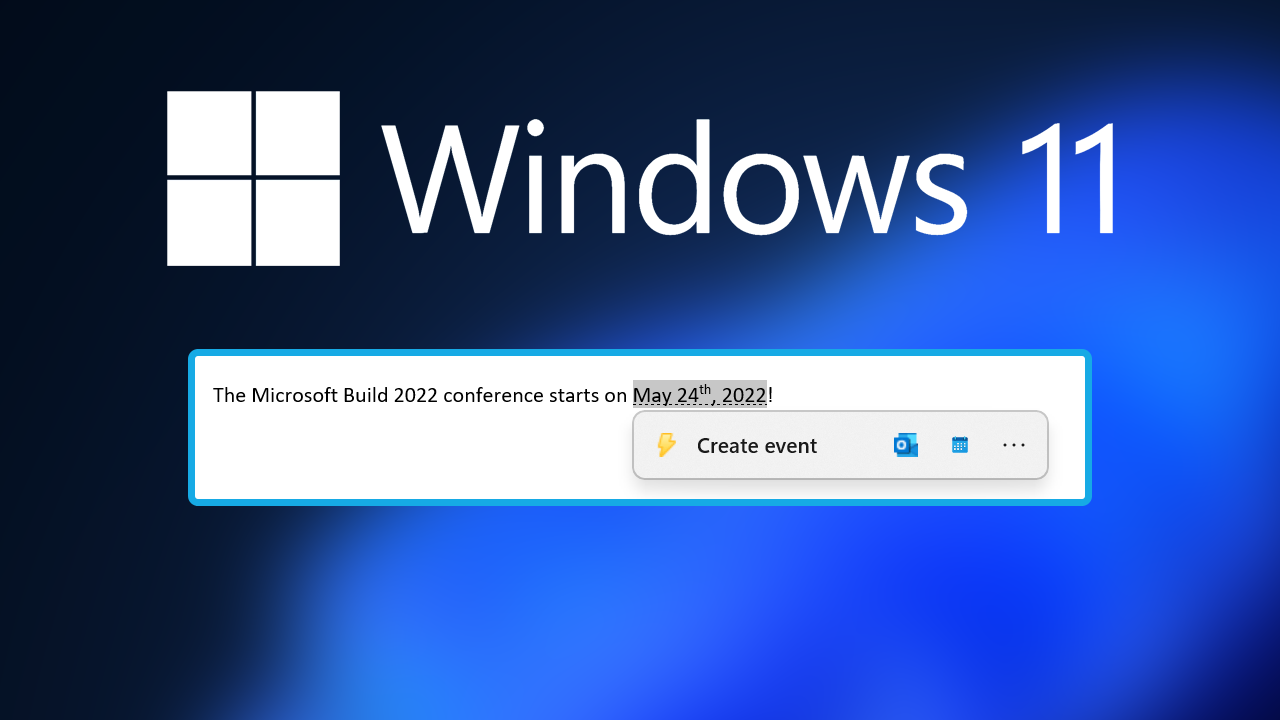Screen dimensions: 1280x720
Task: Select the highlighted date May 24th, 2022
Action: tap(700, 394)
